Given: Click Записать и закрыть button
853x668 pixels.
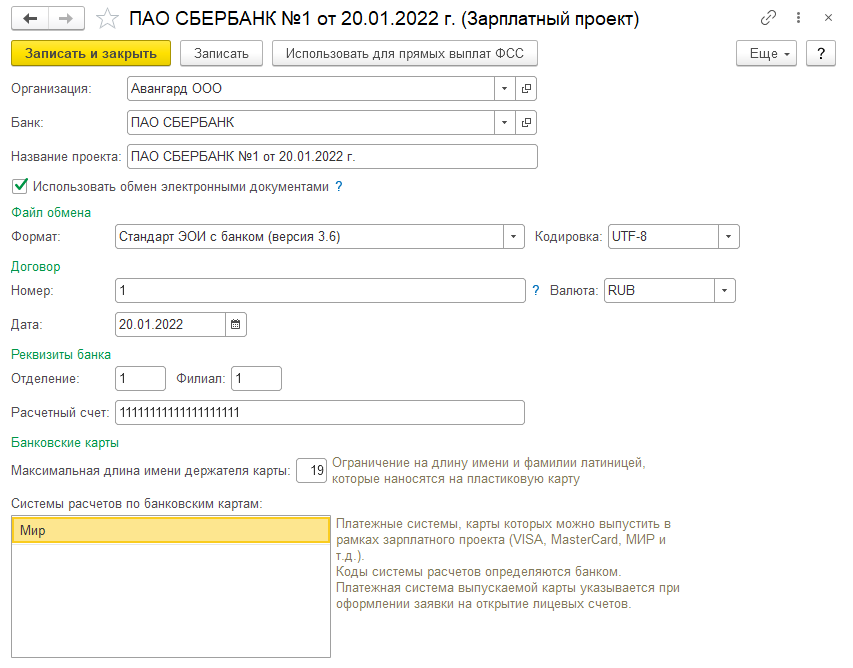Looking at the screenshot, I should pos(91,53).
